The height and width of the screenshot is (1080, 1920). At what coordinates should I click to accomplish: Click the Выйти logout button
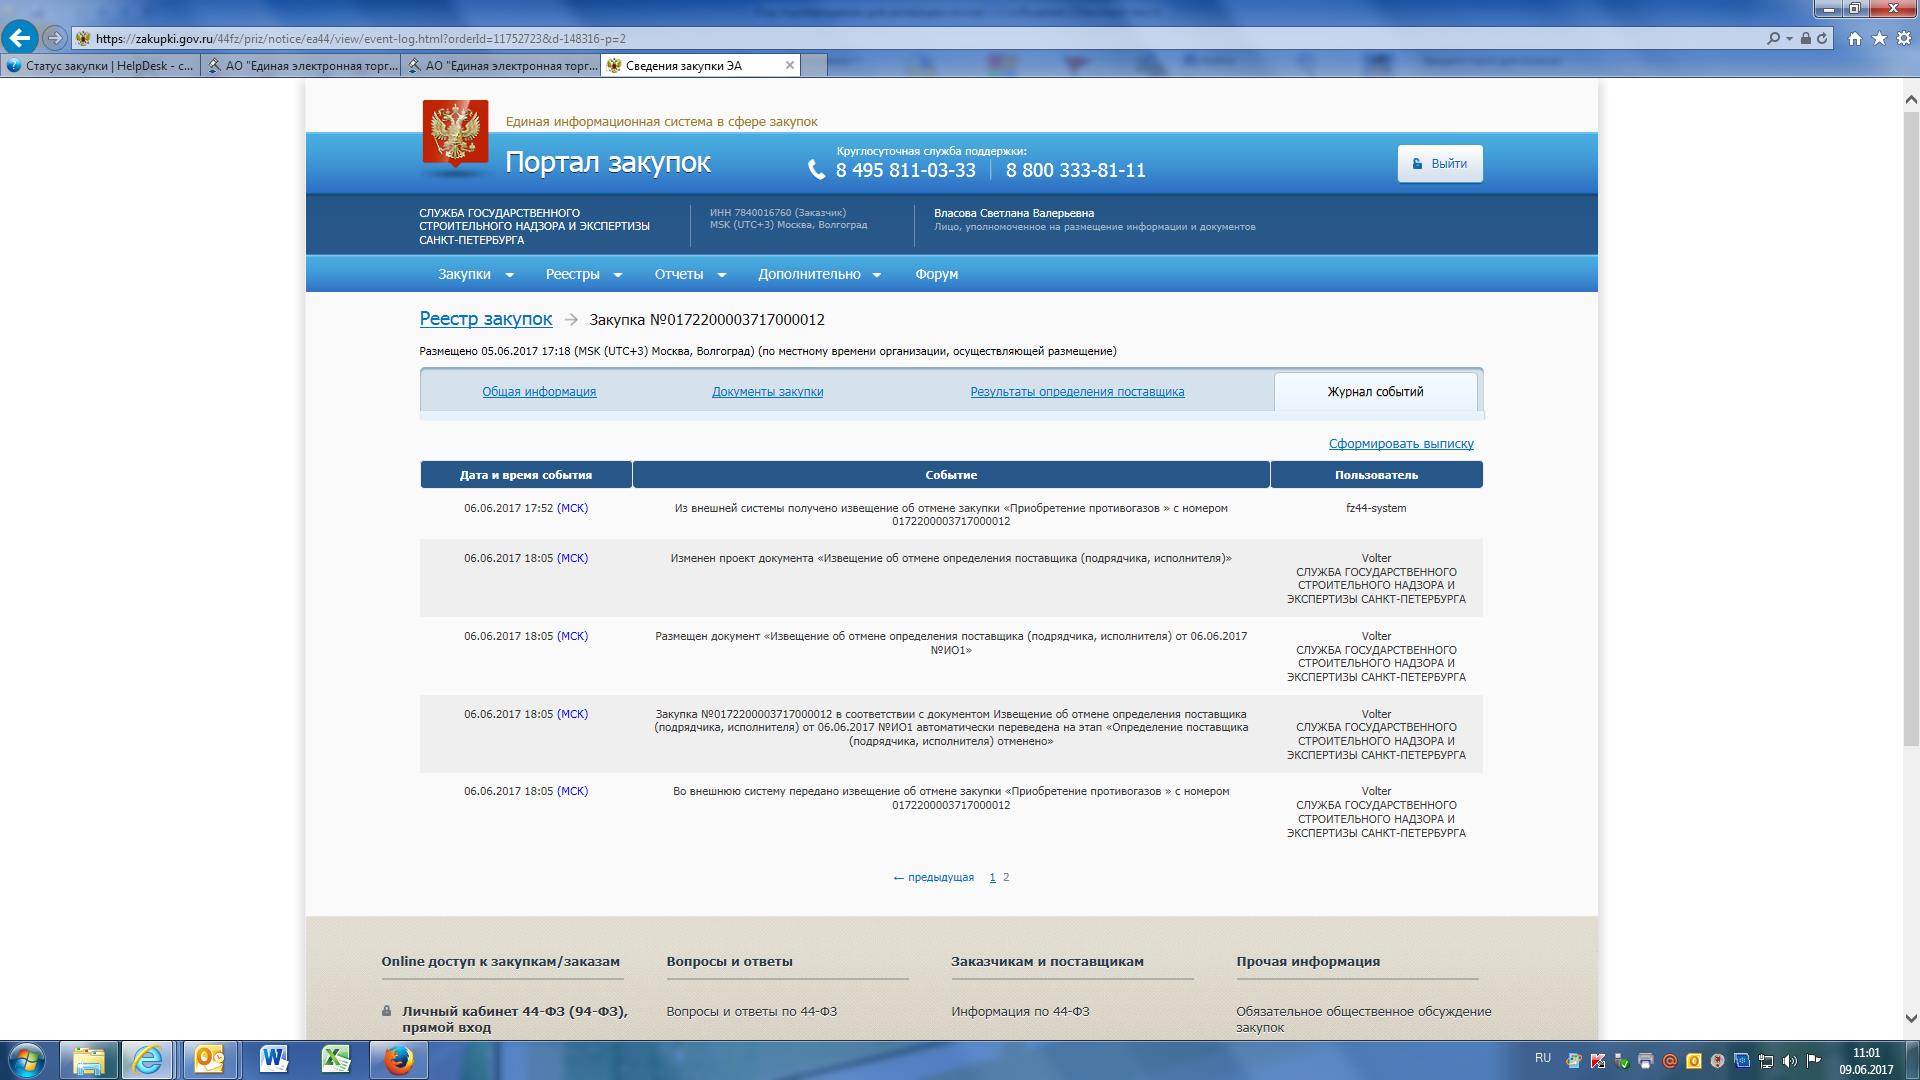[1439, 164]
